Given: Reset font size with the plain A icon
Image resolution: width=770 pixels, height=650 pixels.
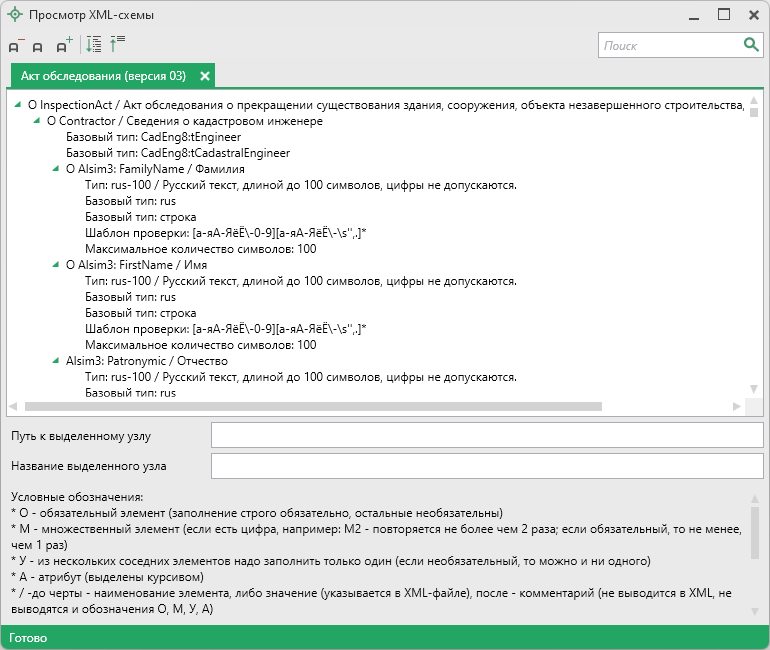Looking at the screenshot, I should click(x=38, y=46).
